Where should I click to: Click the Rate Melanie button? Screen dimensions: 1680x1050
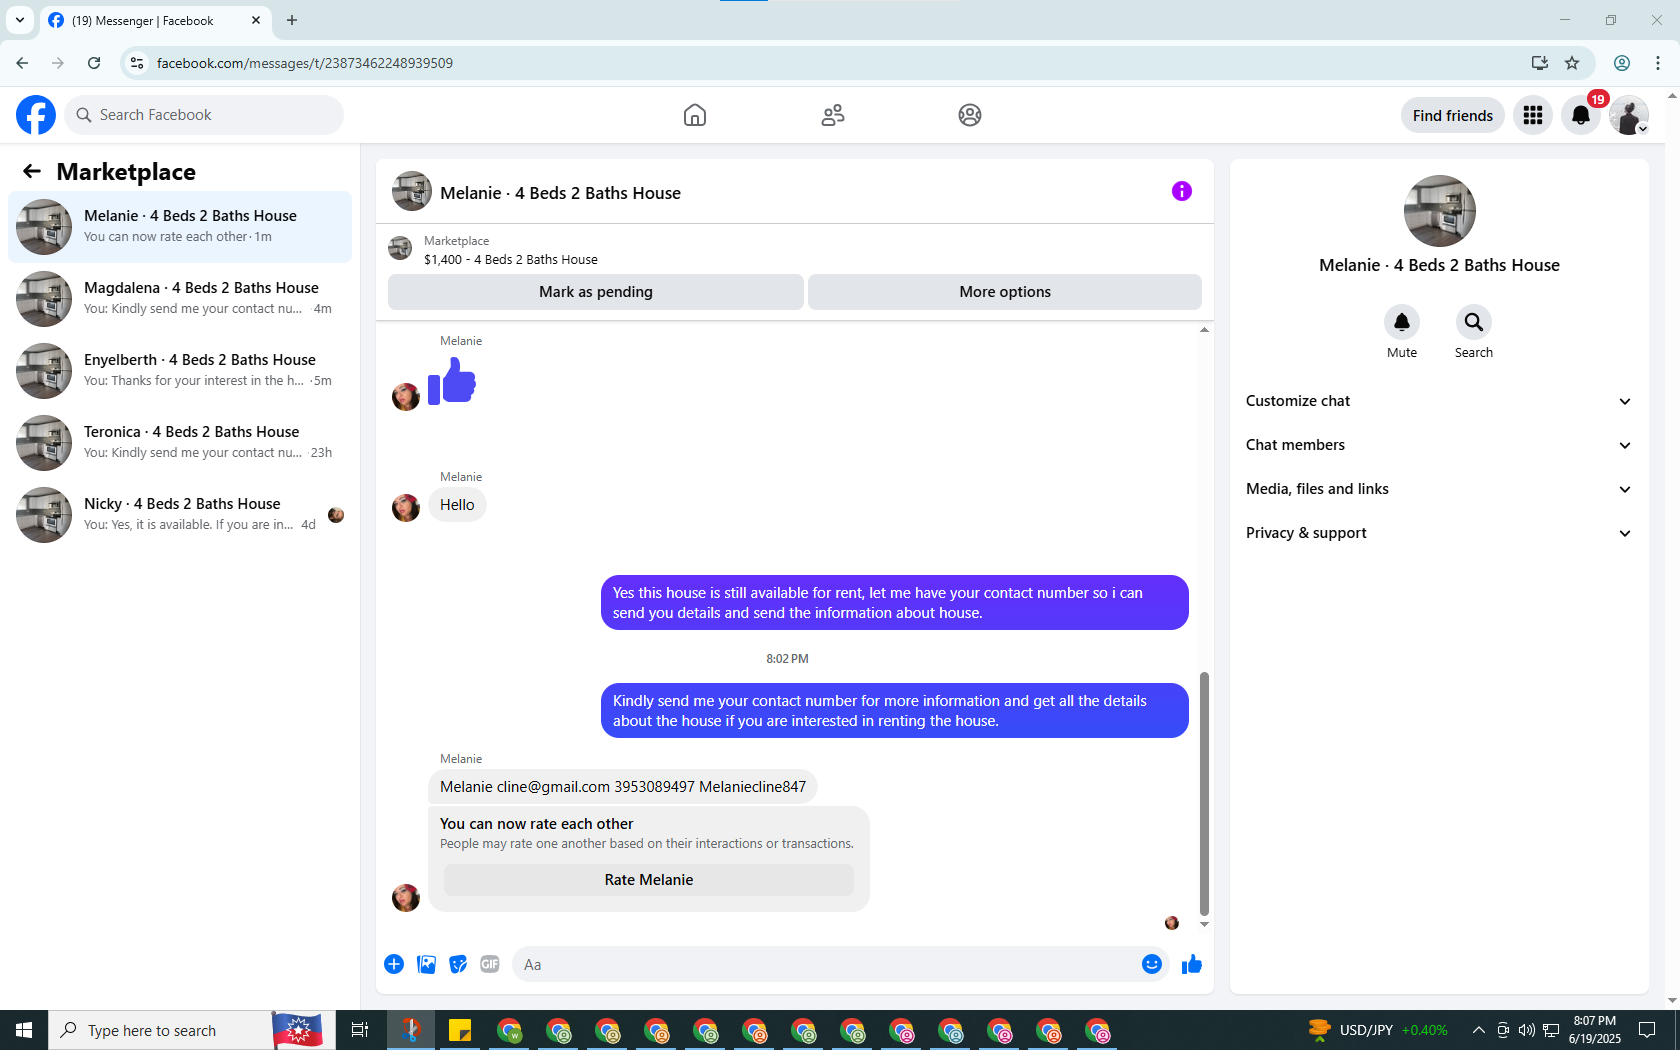pos(649,880)
